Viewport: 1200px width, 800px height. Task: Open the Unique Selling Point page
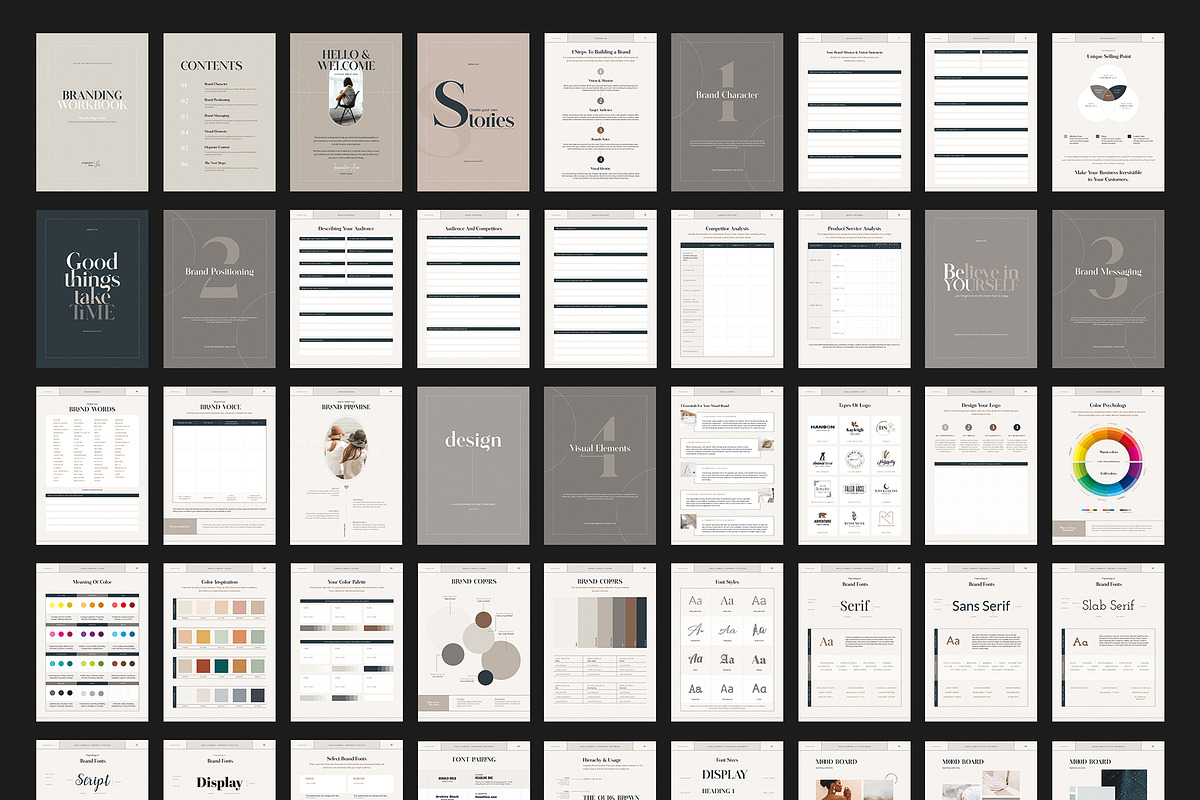click(1108, 112)
